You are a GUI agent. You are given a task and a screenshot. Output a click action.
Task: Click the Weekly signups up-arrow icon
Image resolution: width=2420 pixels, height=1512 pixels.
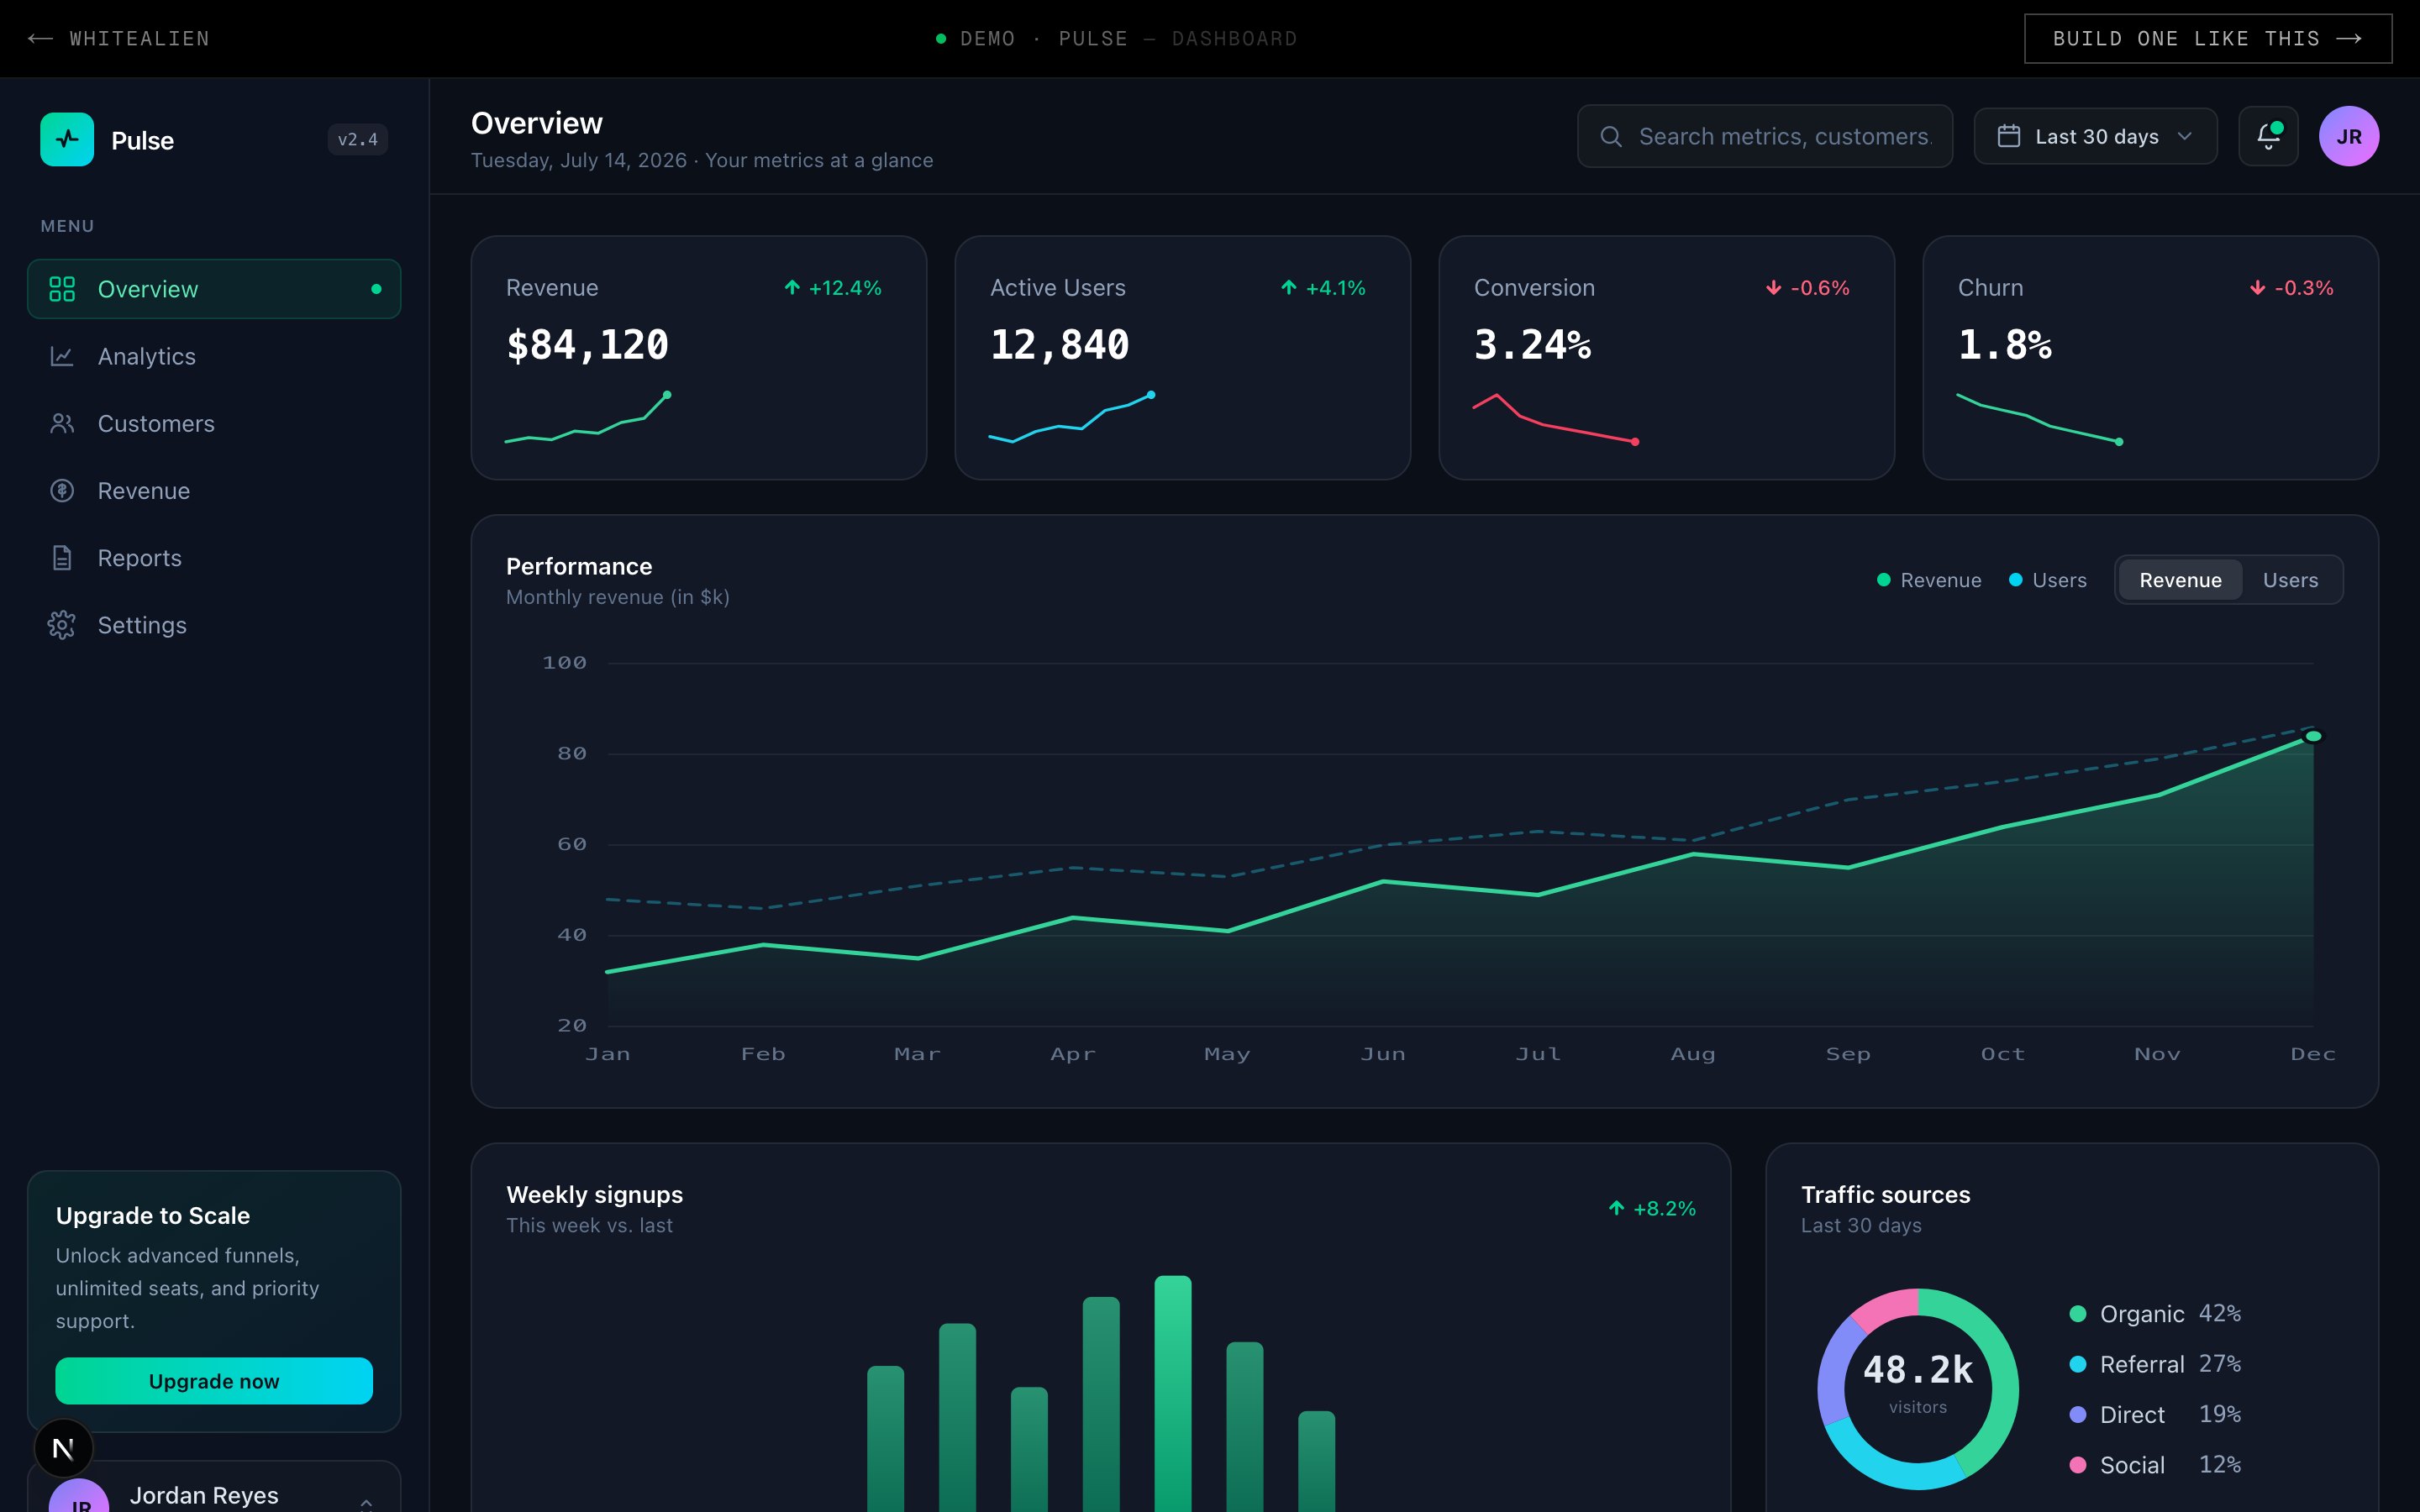pyautogui.click(x=1616, y=1208)
